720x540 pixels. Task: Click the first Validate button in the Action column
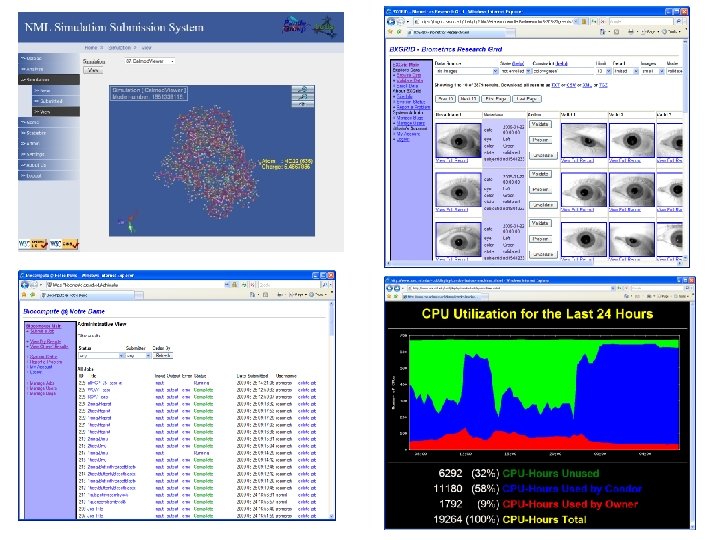pos(540,124)
